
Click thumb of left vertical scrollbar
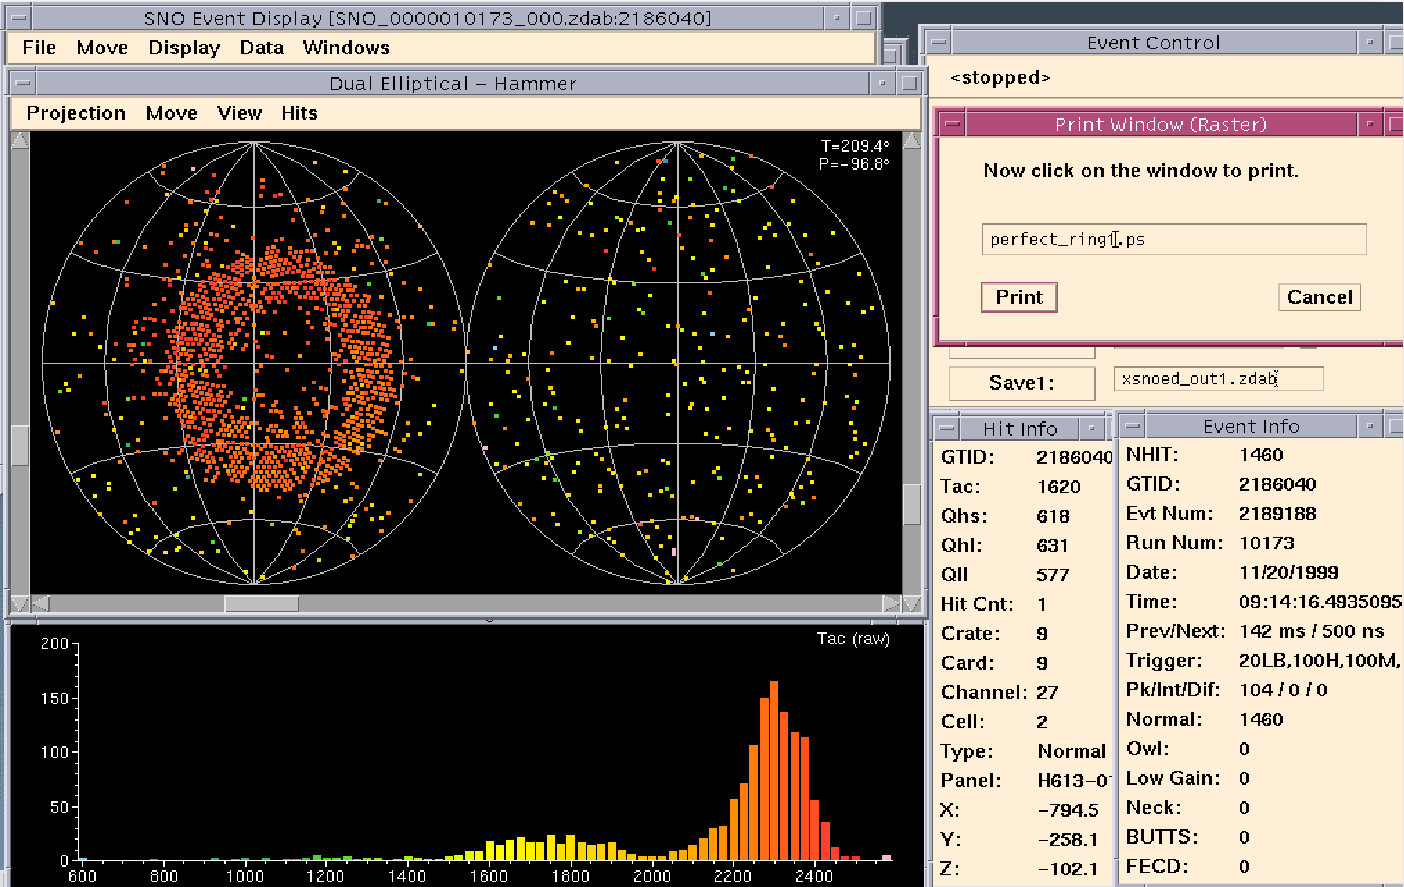[x=20, y=445]
